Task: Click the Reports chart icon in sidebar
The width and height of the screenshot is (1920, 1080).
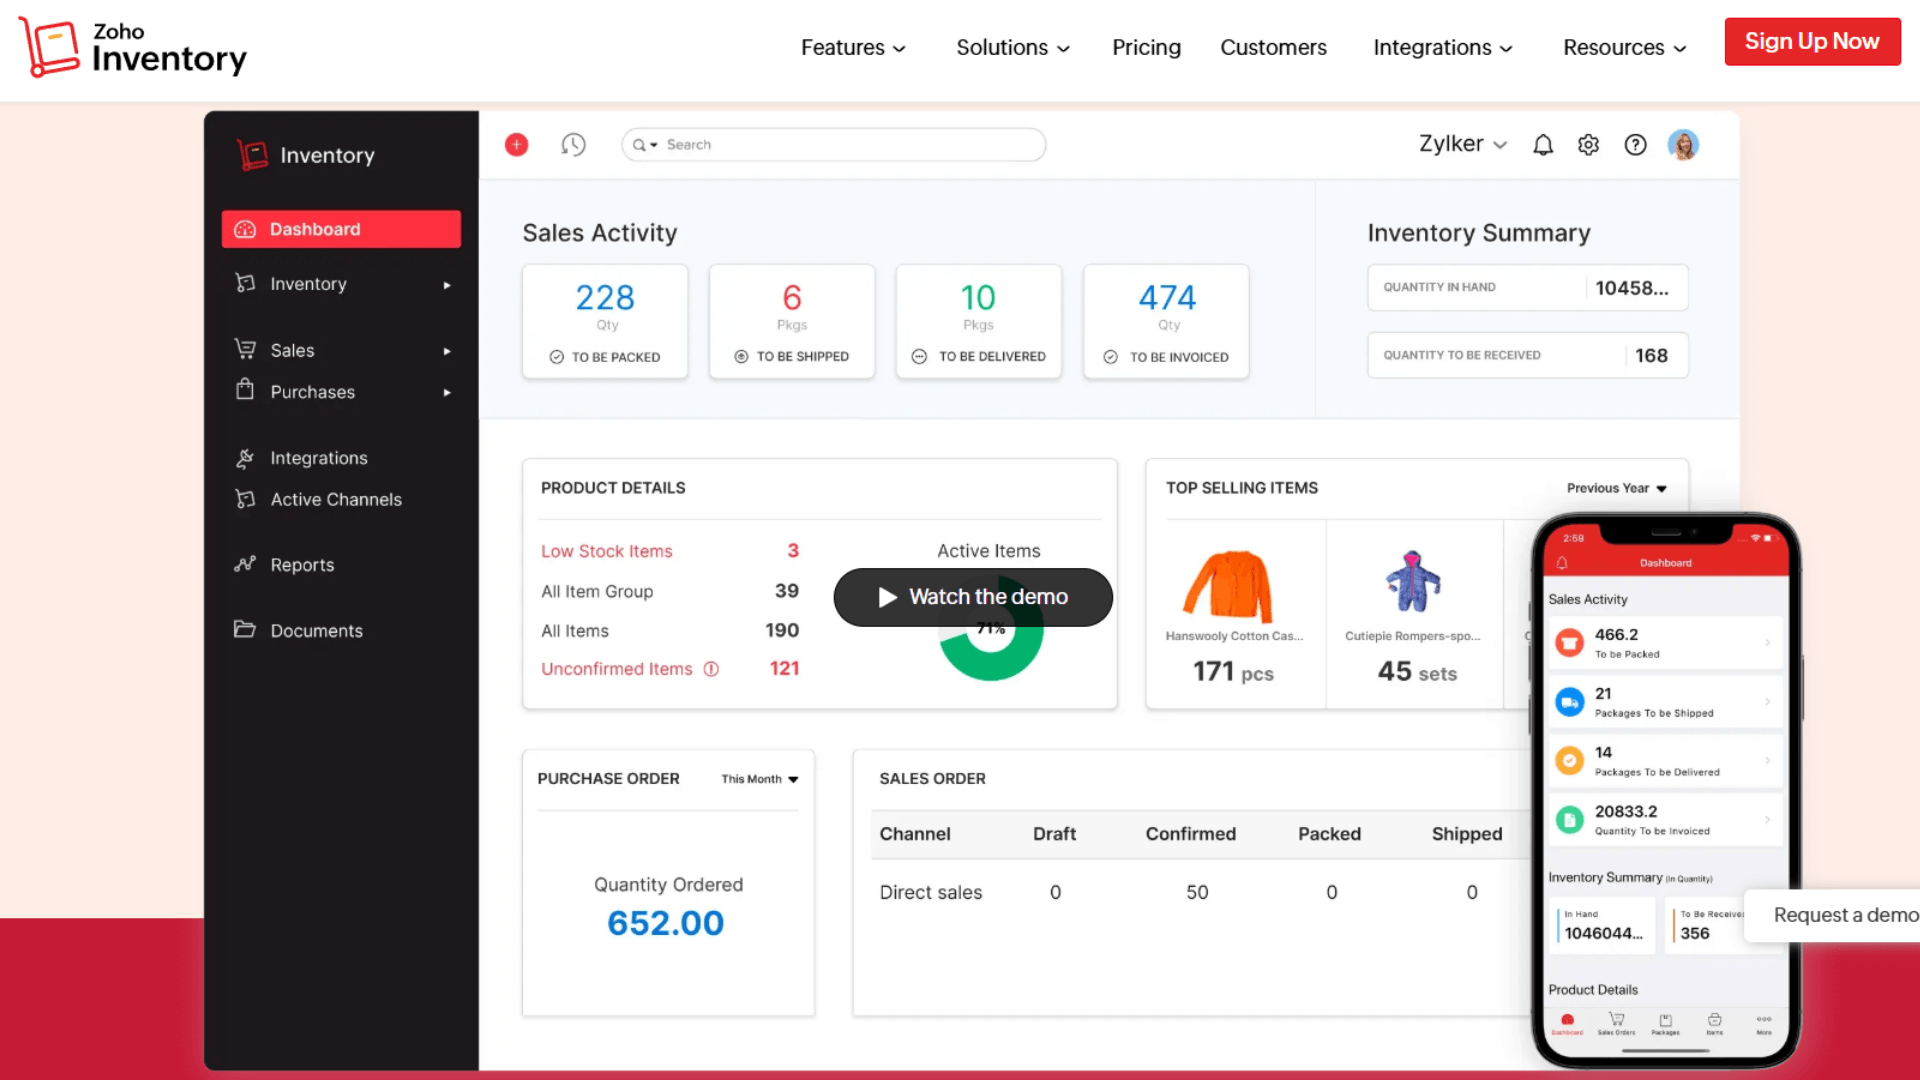Action: (245, 564)
